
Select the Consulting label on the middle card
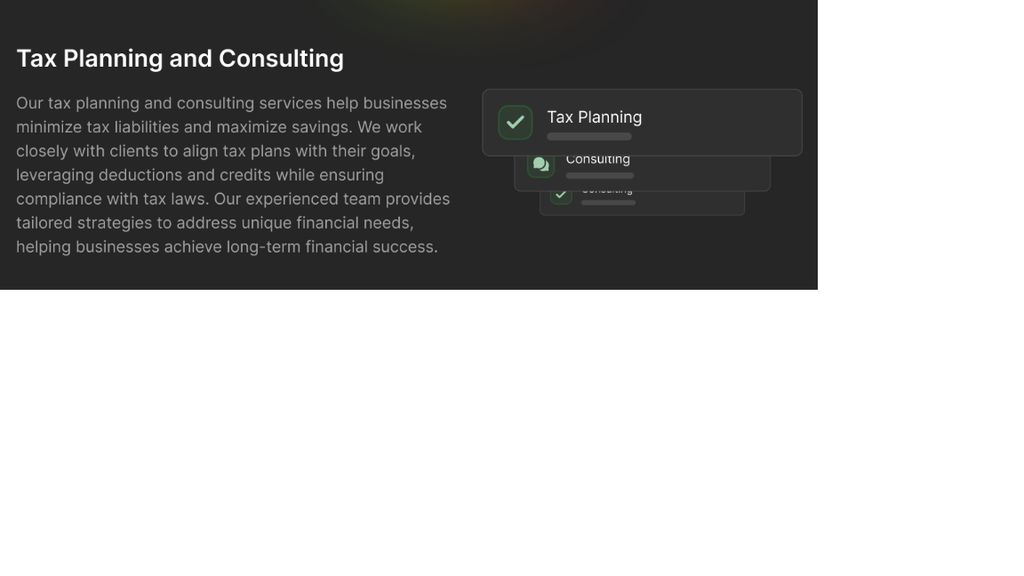coord(598,160)
